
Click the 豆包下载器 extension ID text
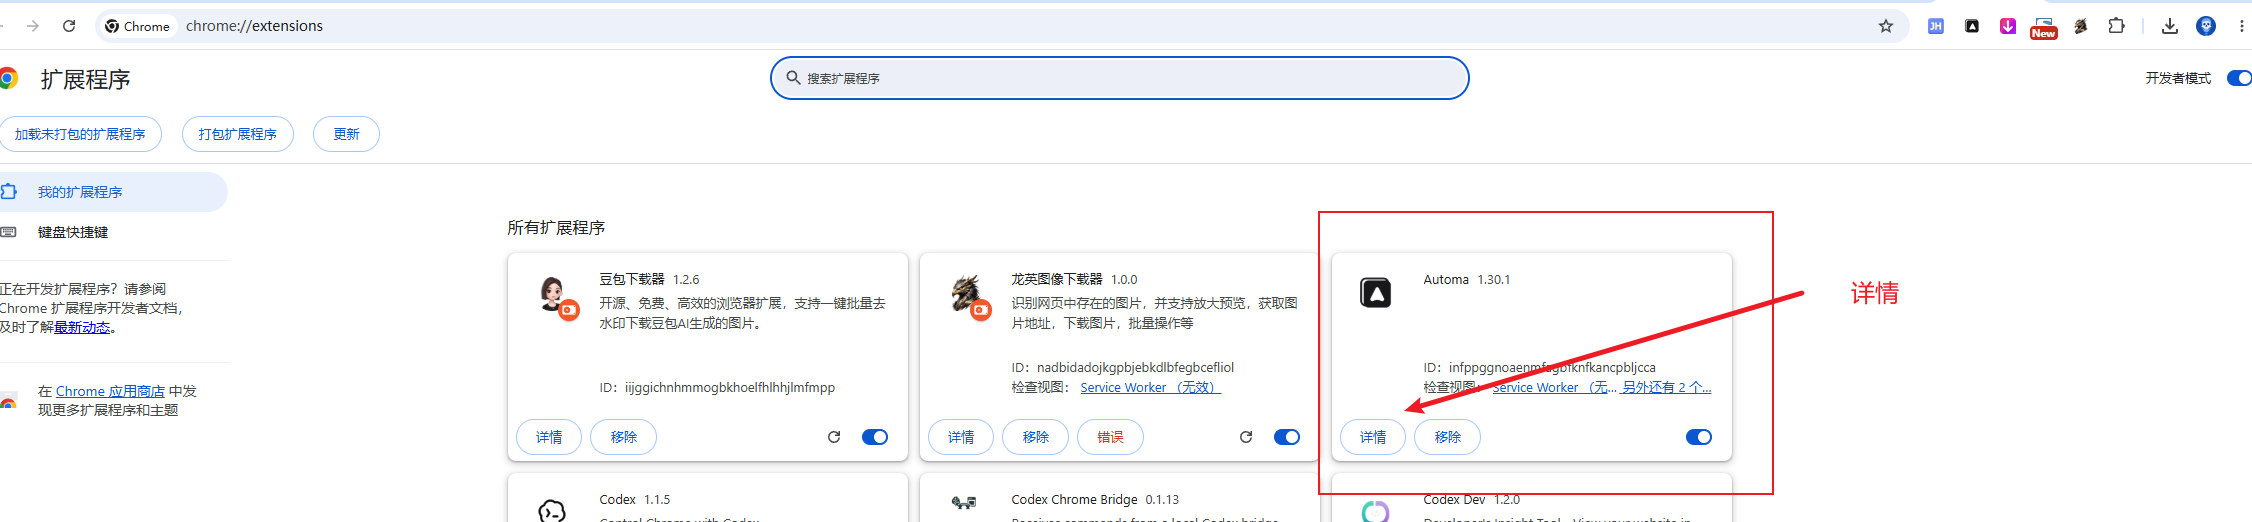(x=717, y=387)
